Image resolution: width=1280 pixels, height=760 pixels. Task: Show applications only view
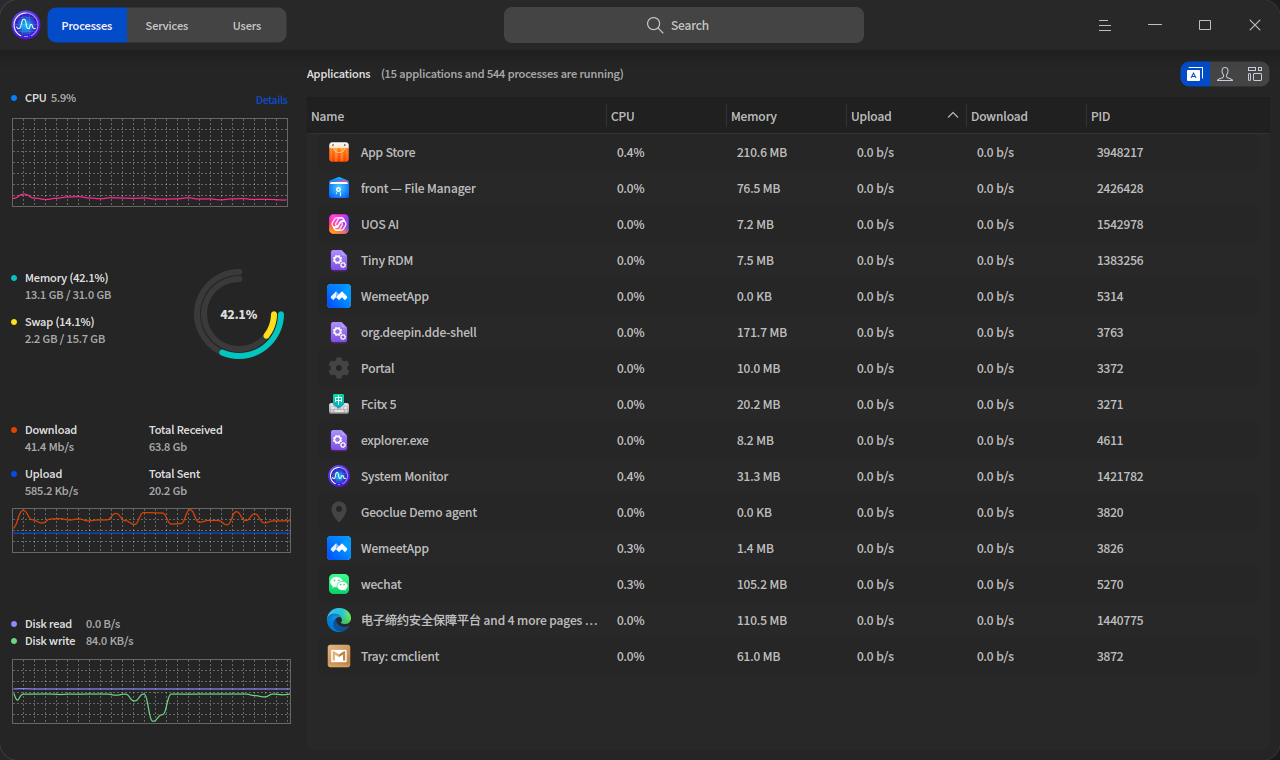click(x=1194, y=74)
